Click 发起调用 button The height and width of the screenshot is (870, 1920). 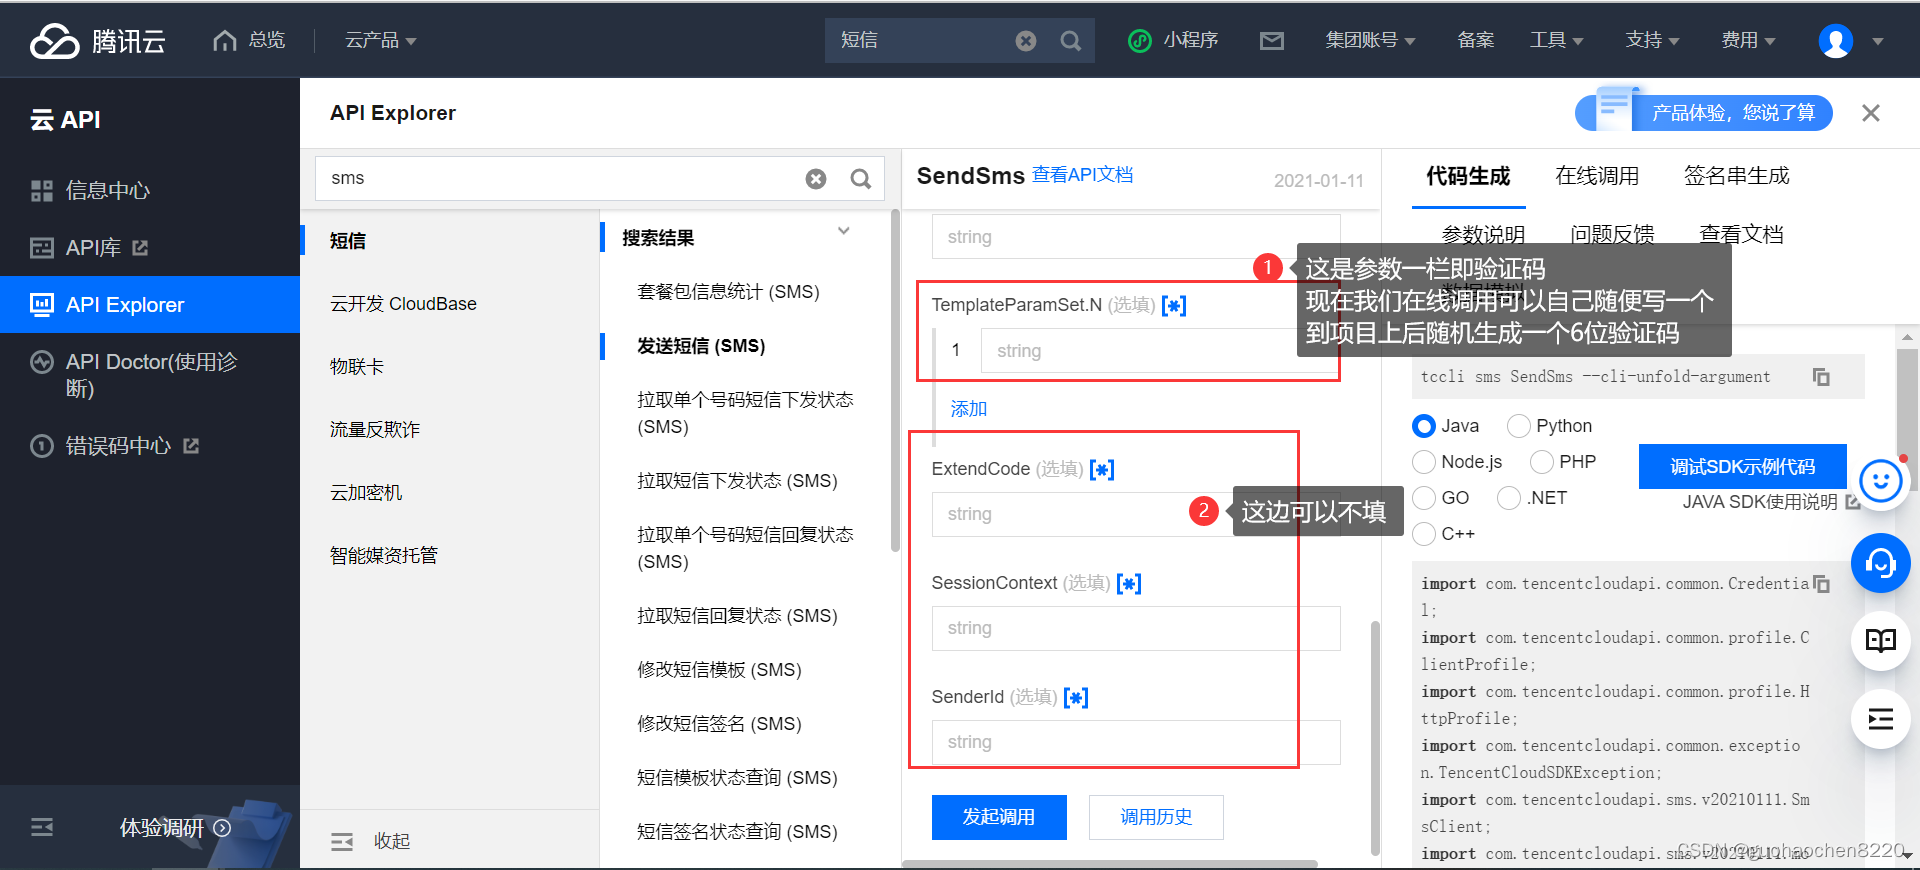point(999,817)
